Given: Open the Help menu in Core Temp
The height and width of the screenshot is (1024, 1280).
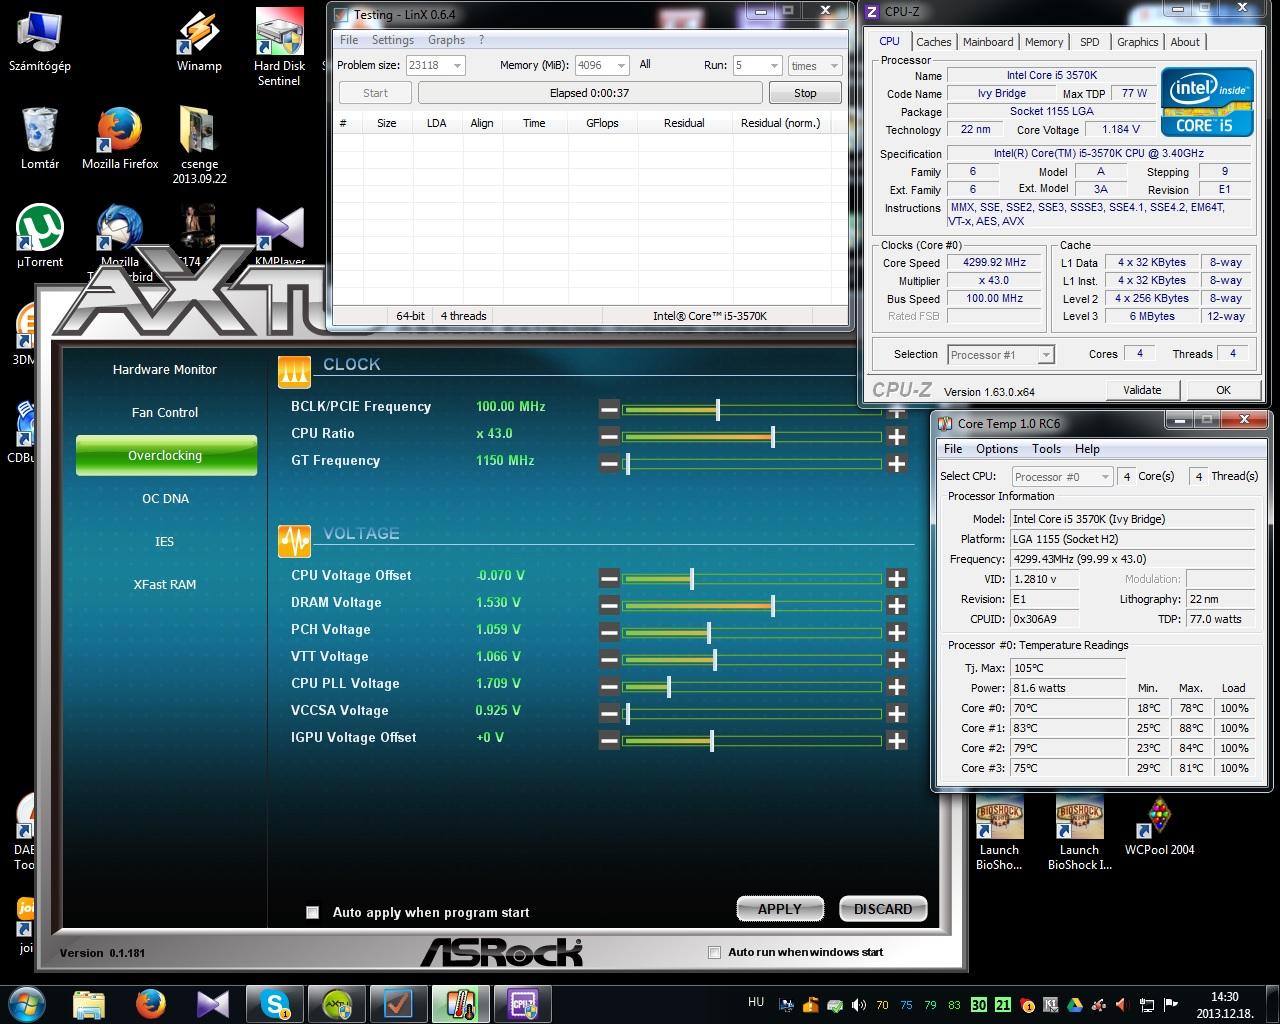Looking at the screenshot, I should tap(1087, 449).
